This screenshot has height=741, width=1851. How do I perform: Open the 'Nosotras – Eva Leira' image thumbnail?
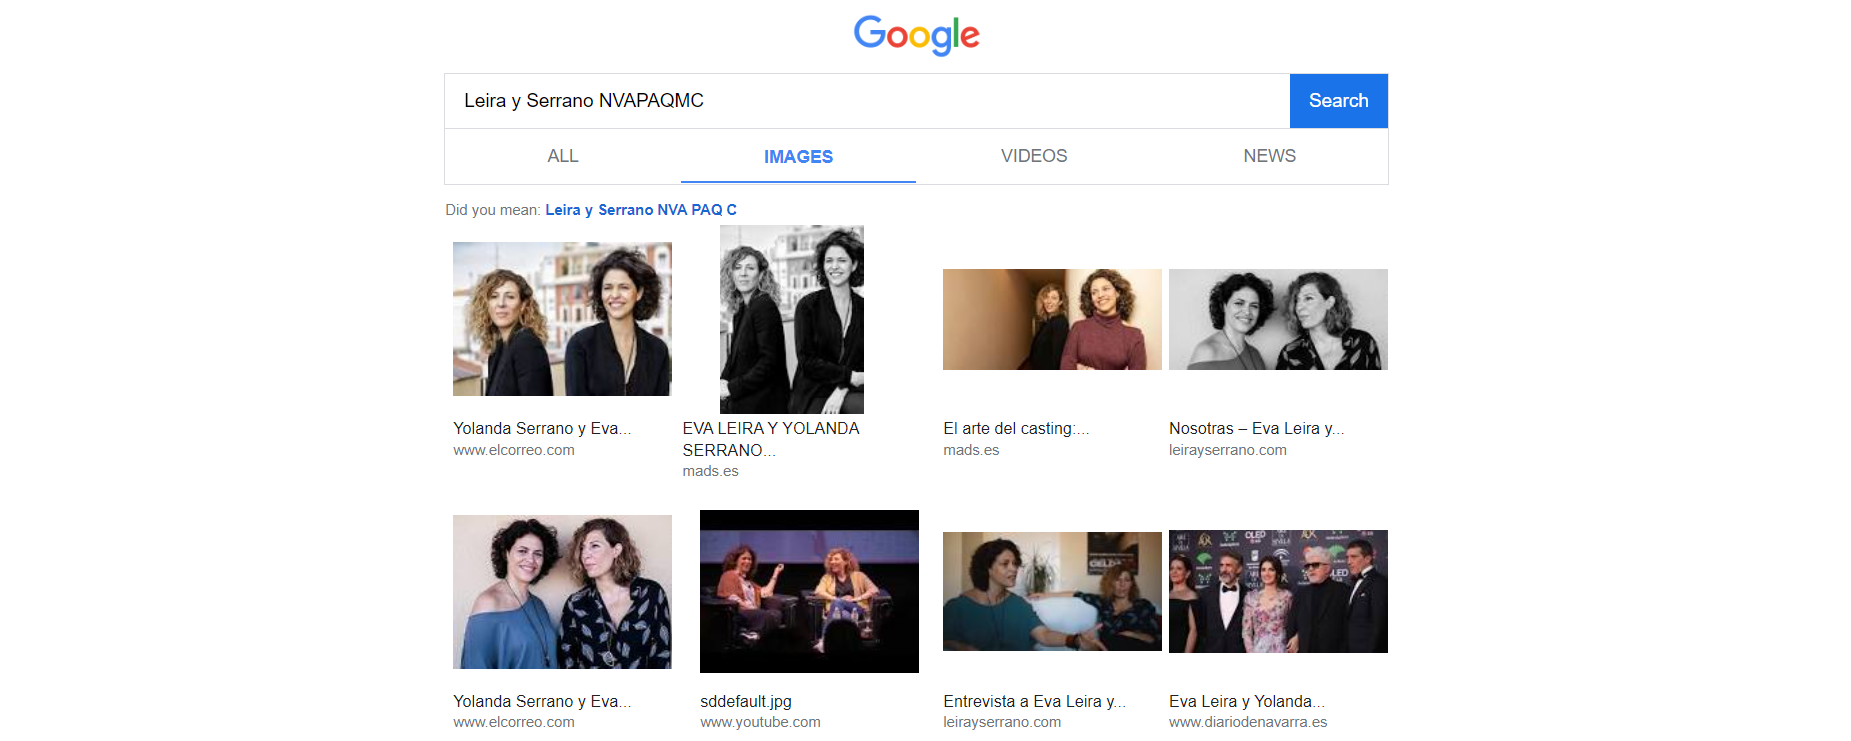(1278, 319)
